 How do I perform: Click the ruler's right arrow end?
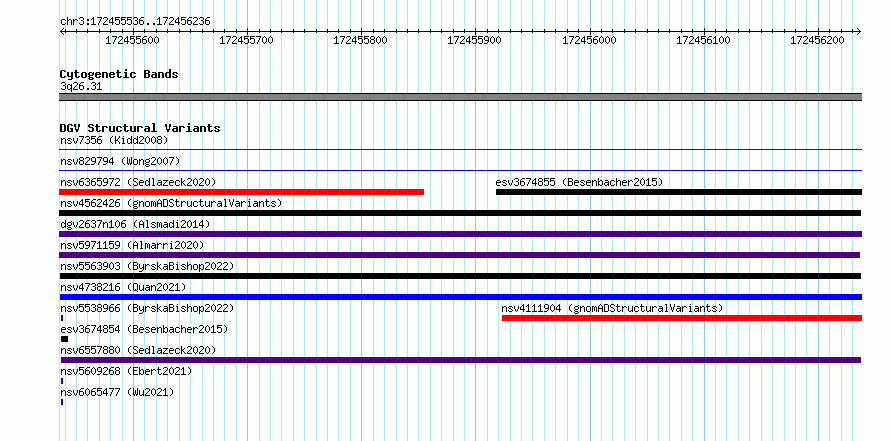(859, 31)
